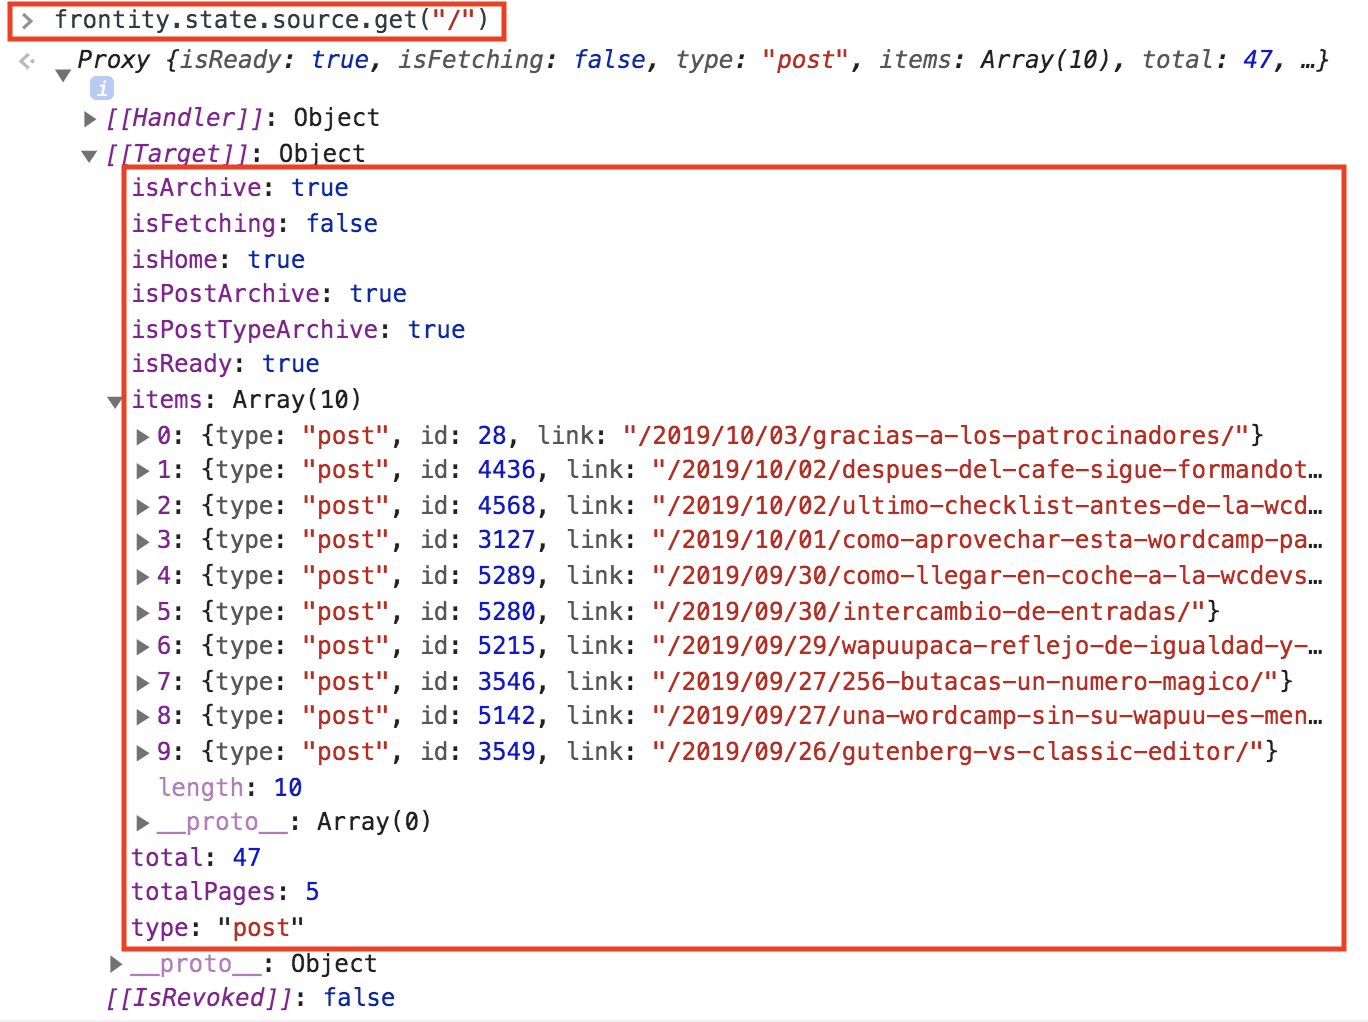This screenshot has height=1022, width=1368.
Task: Expand the __proto__: Object entry
Action: pos(116,964)
